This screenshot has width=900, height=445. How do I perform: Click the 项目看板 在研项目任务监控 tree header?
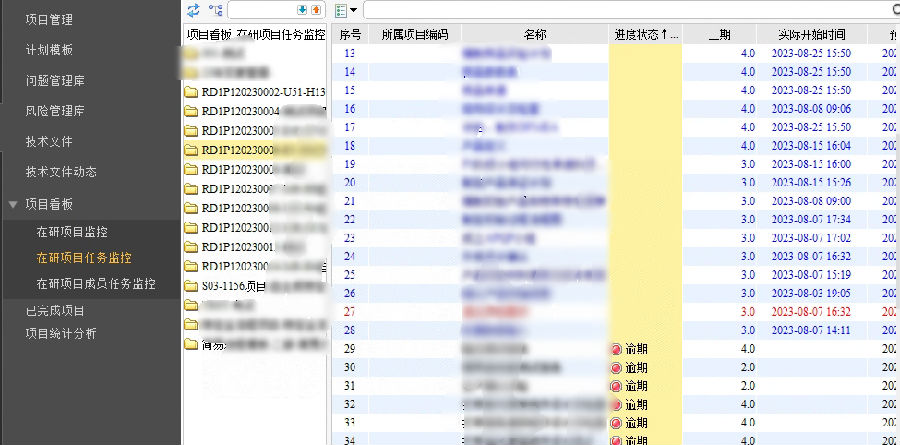tap(256, 35)
